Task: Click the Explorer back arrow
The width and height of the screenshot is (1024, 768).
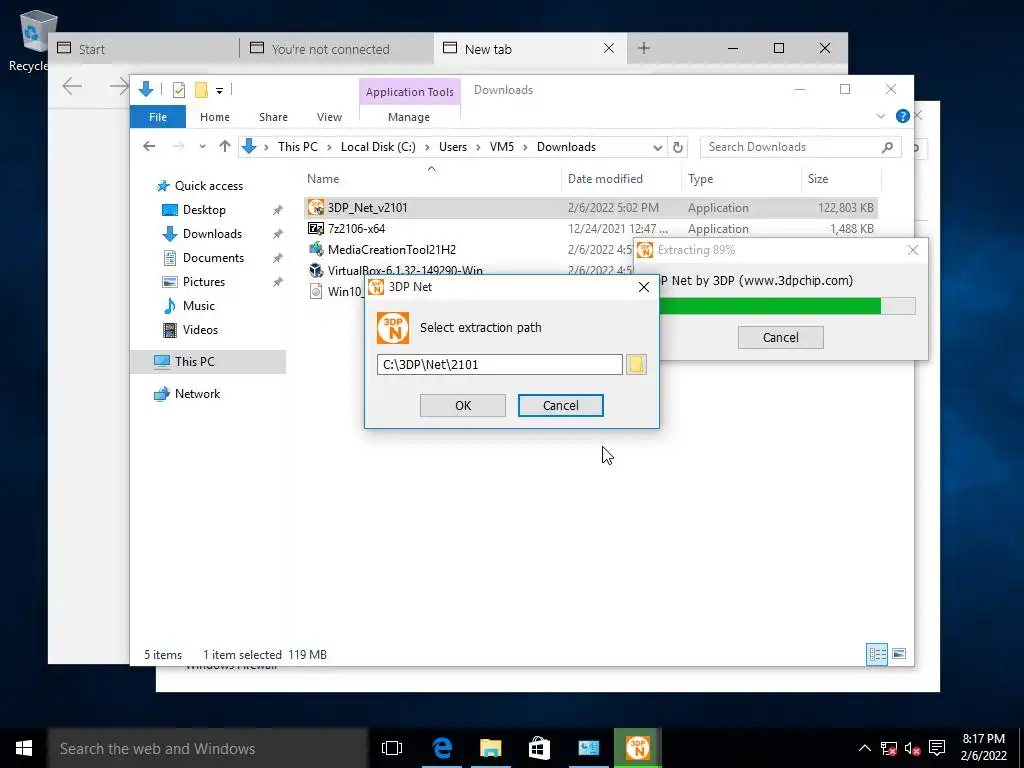Action: pos(149,146)
